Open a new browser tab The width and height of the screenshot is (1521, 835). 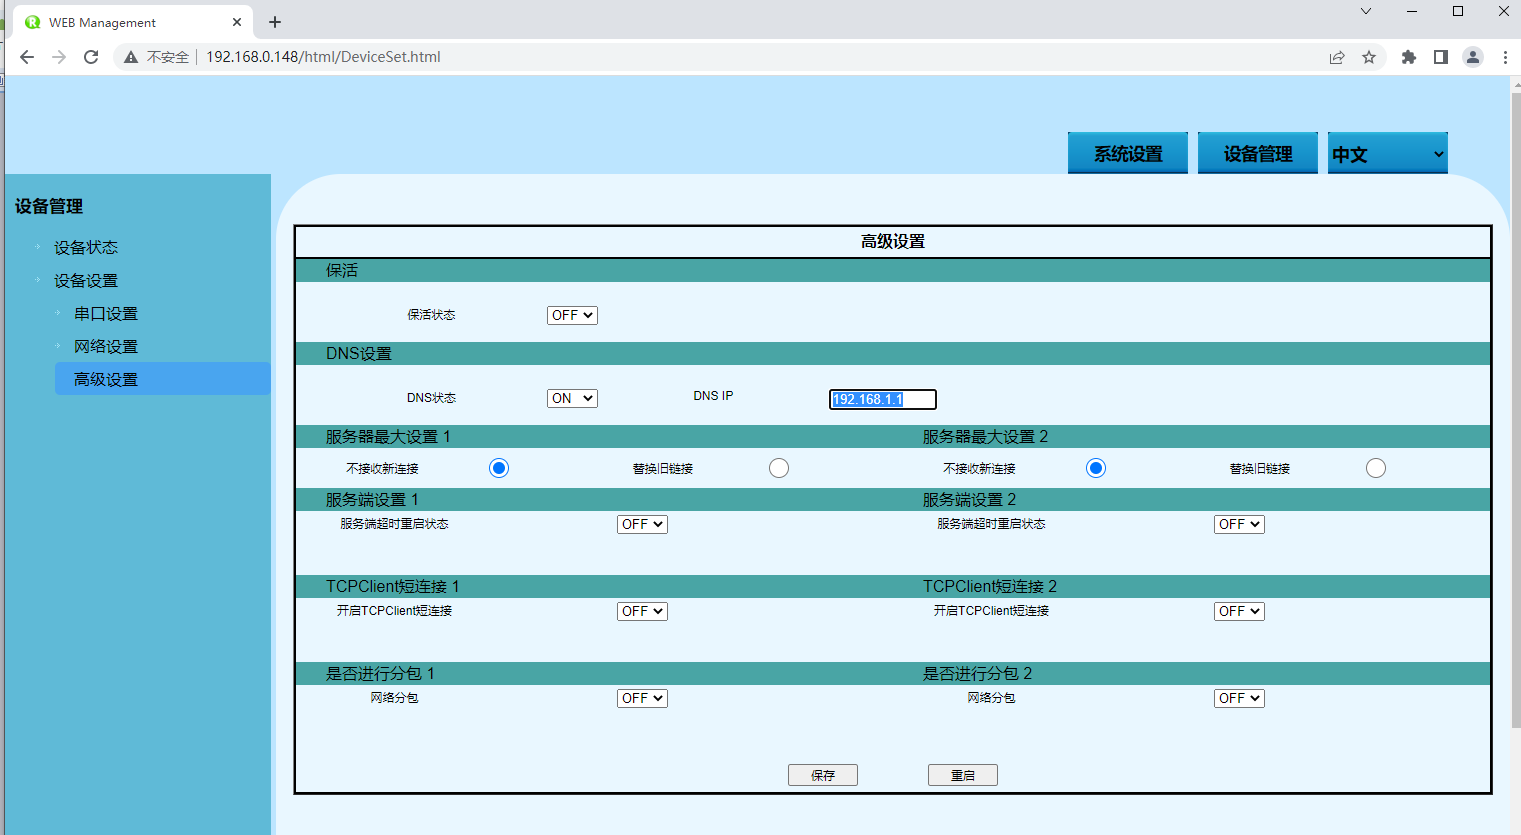click(275, 22)
